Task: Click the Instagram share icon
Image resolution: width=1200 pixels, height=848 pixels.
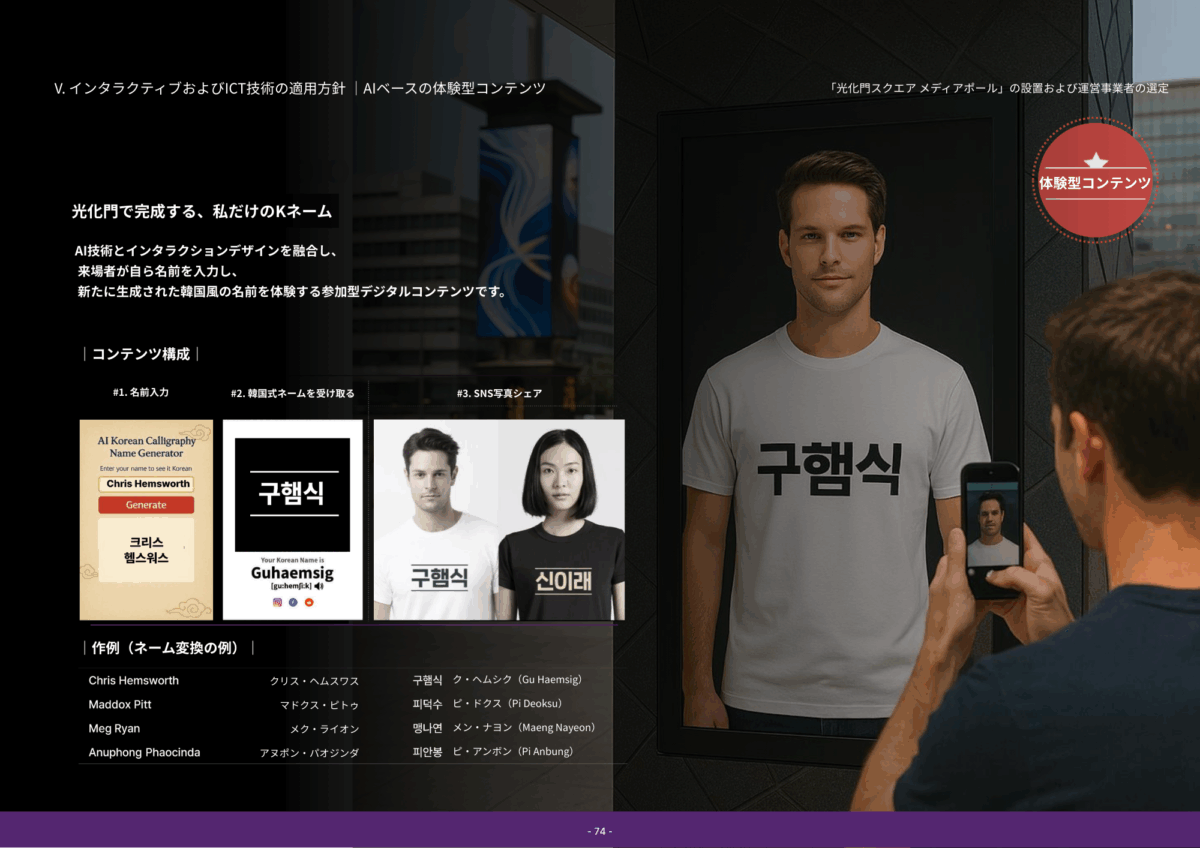Action: (277, 602)
